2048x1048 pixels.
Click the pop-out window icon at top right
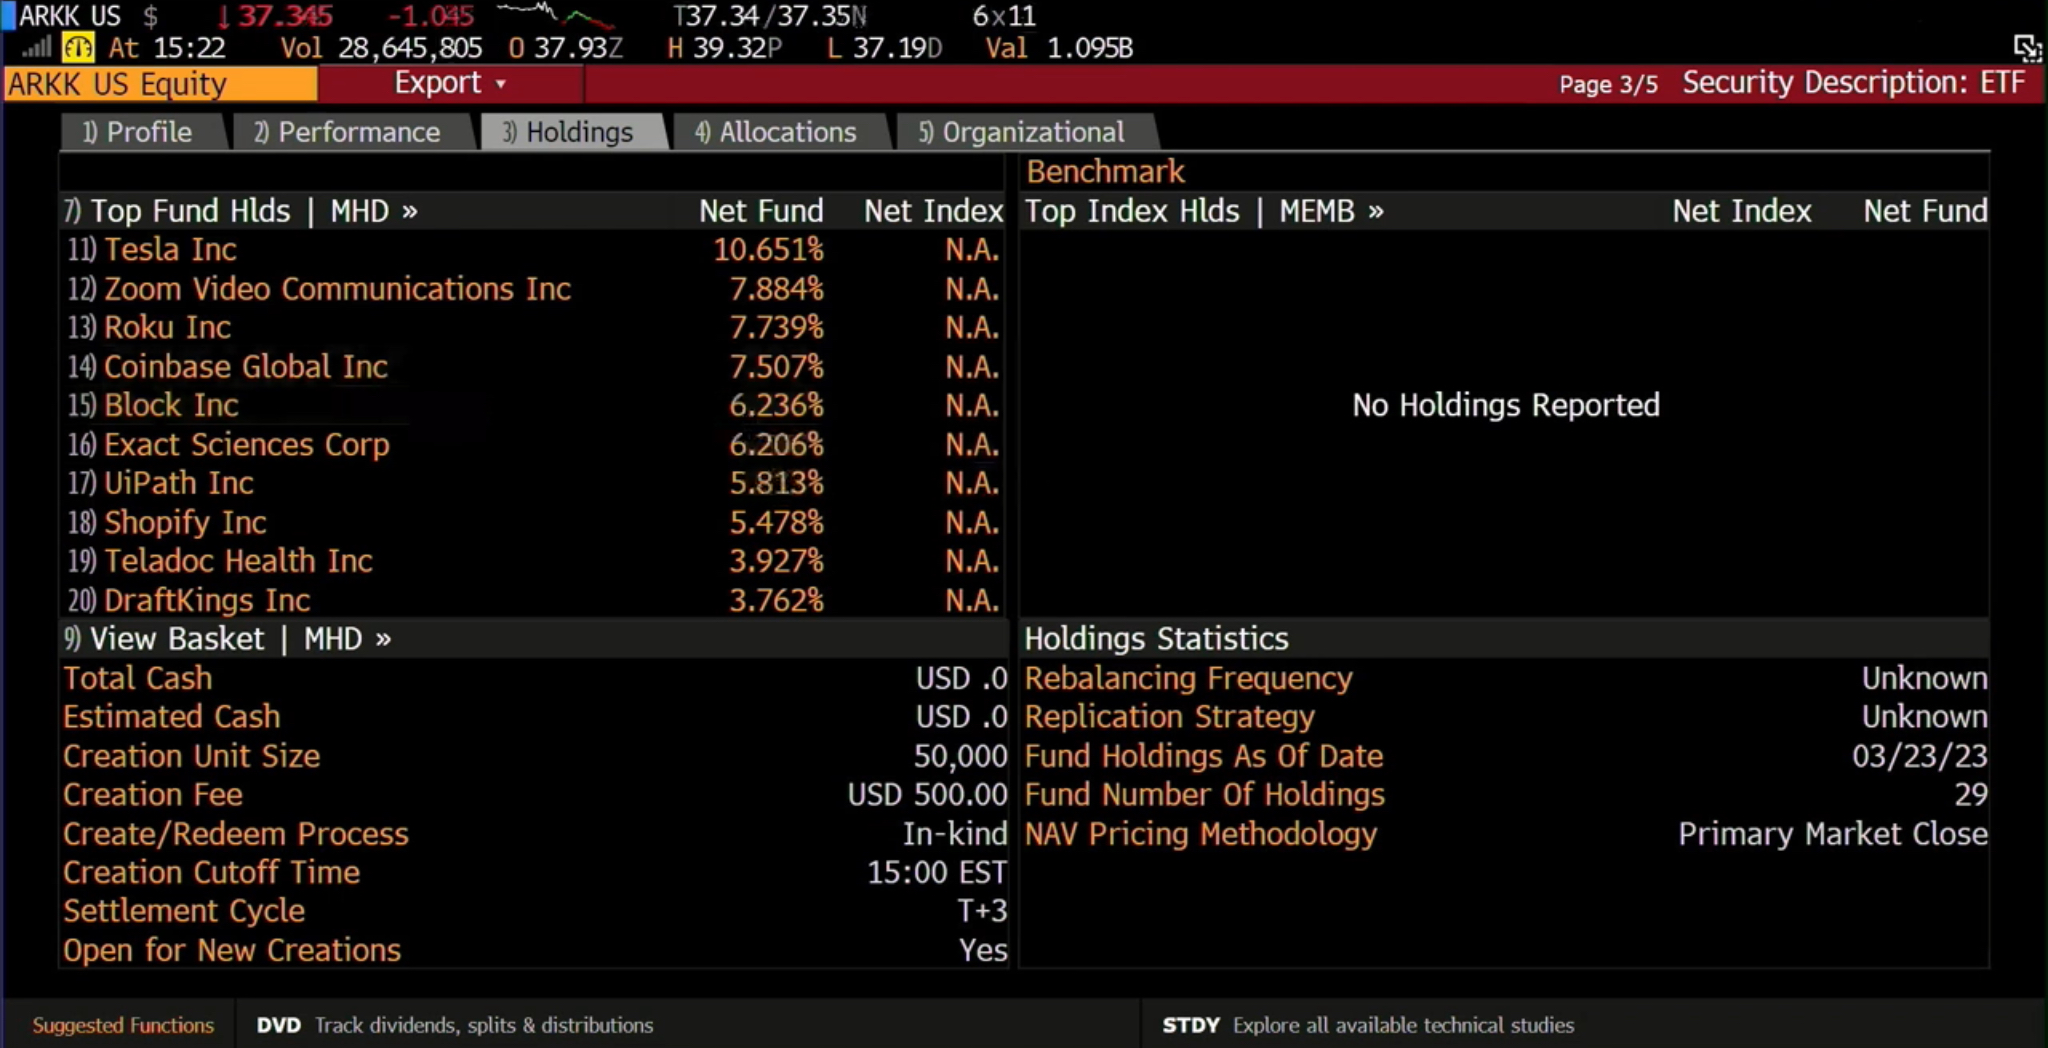(x=2027, y=47)
